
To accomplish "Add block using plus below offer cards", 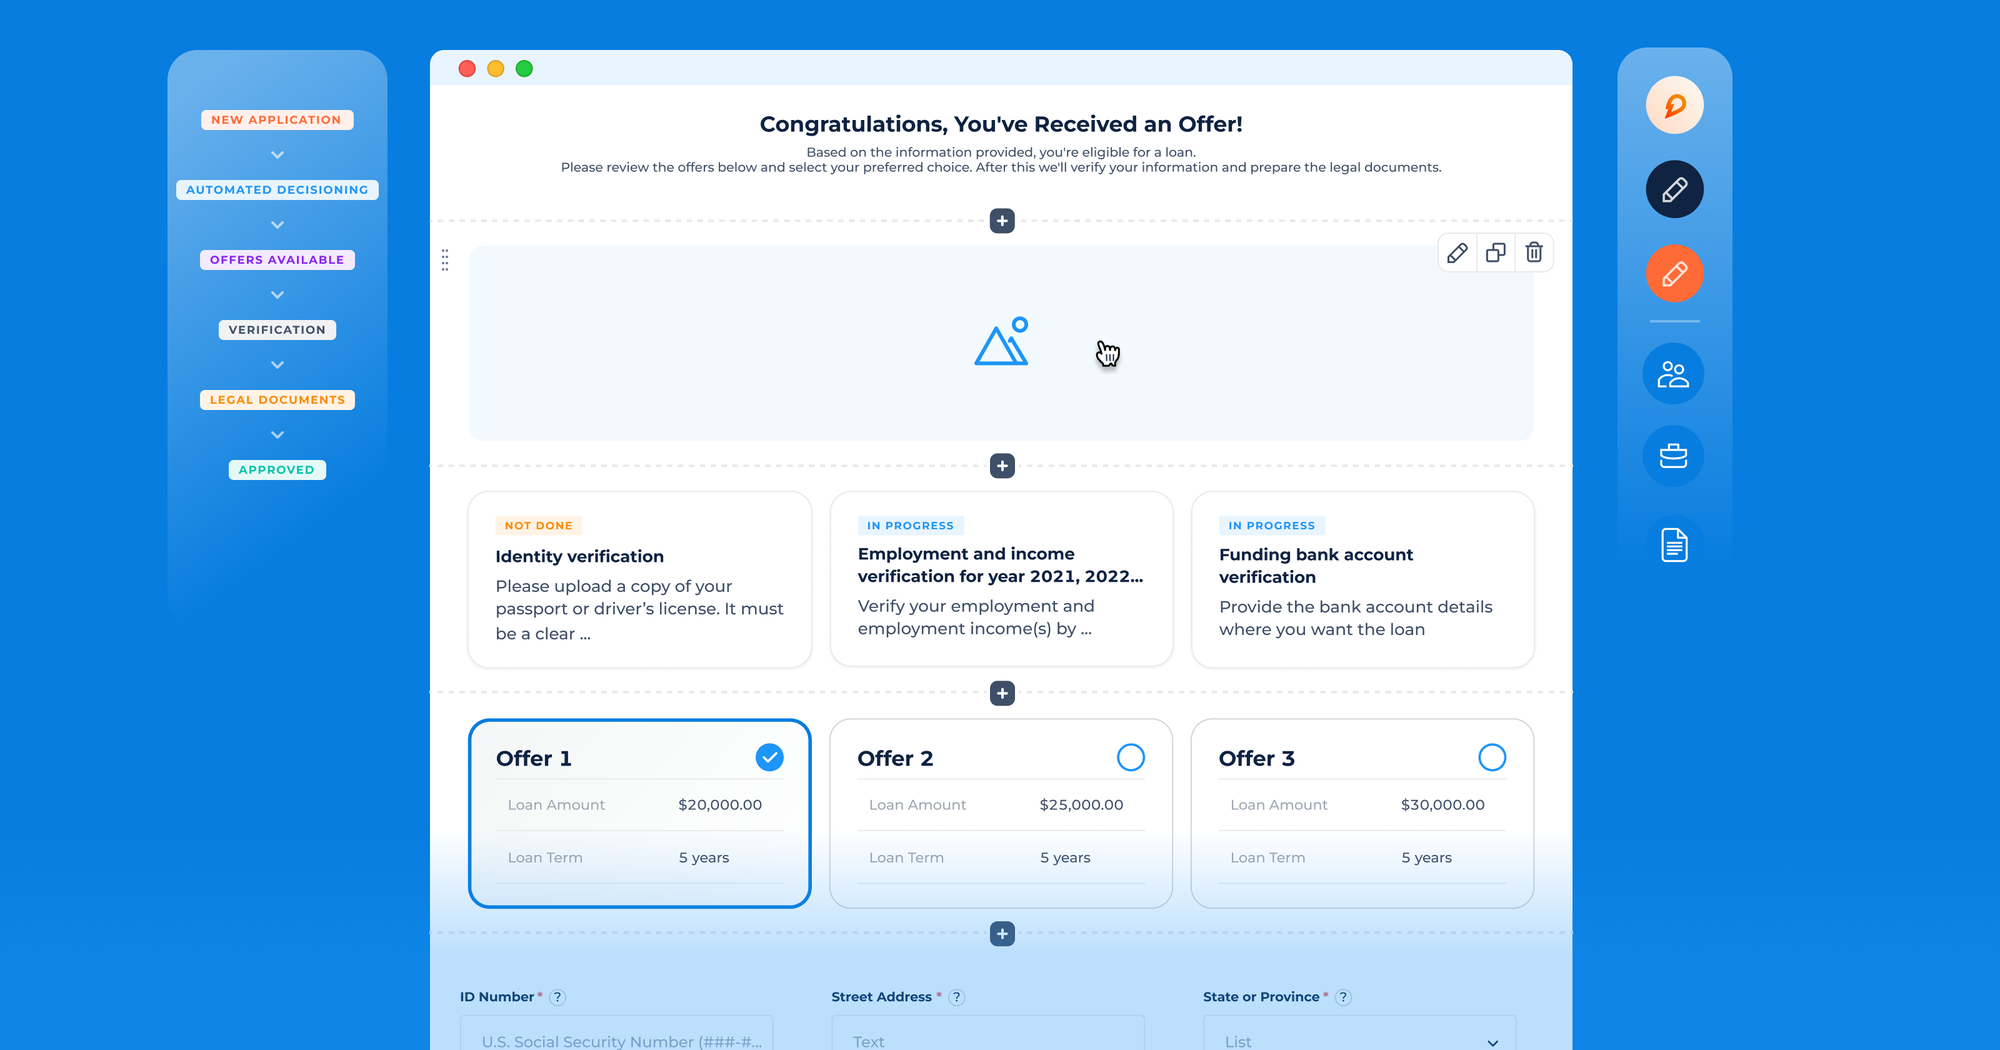I will point(1002,934).
